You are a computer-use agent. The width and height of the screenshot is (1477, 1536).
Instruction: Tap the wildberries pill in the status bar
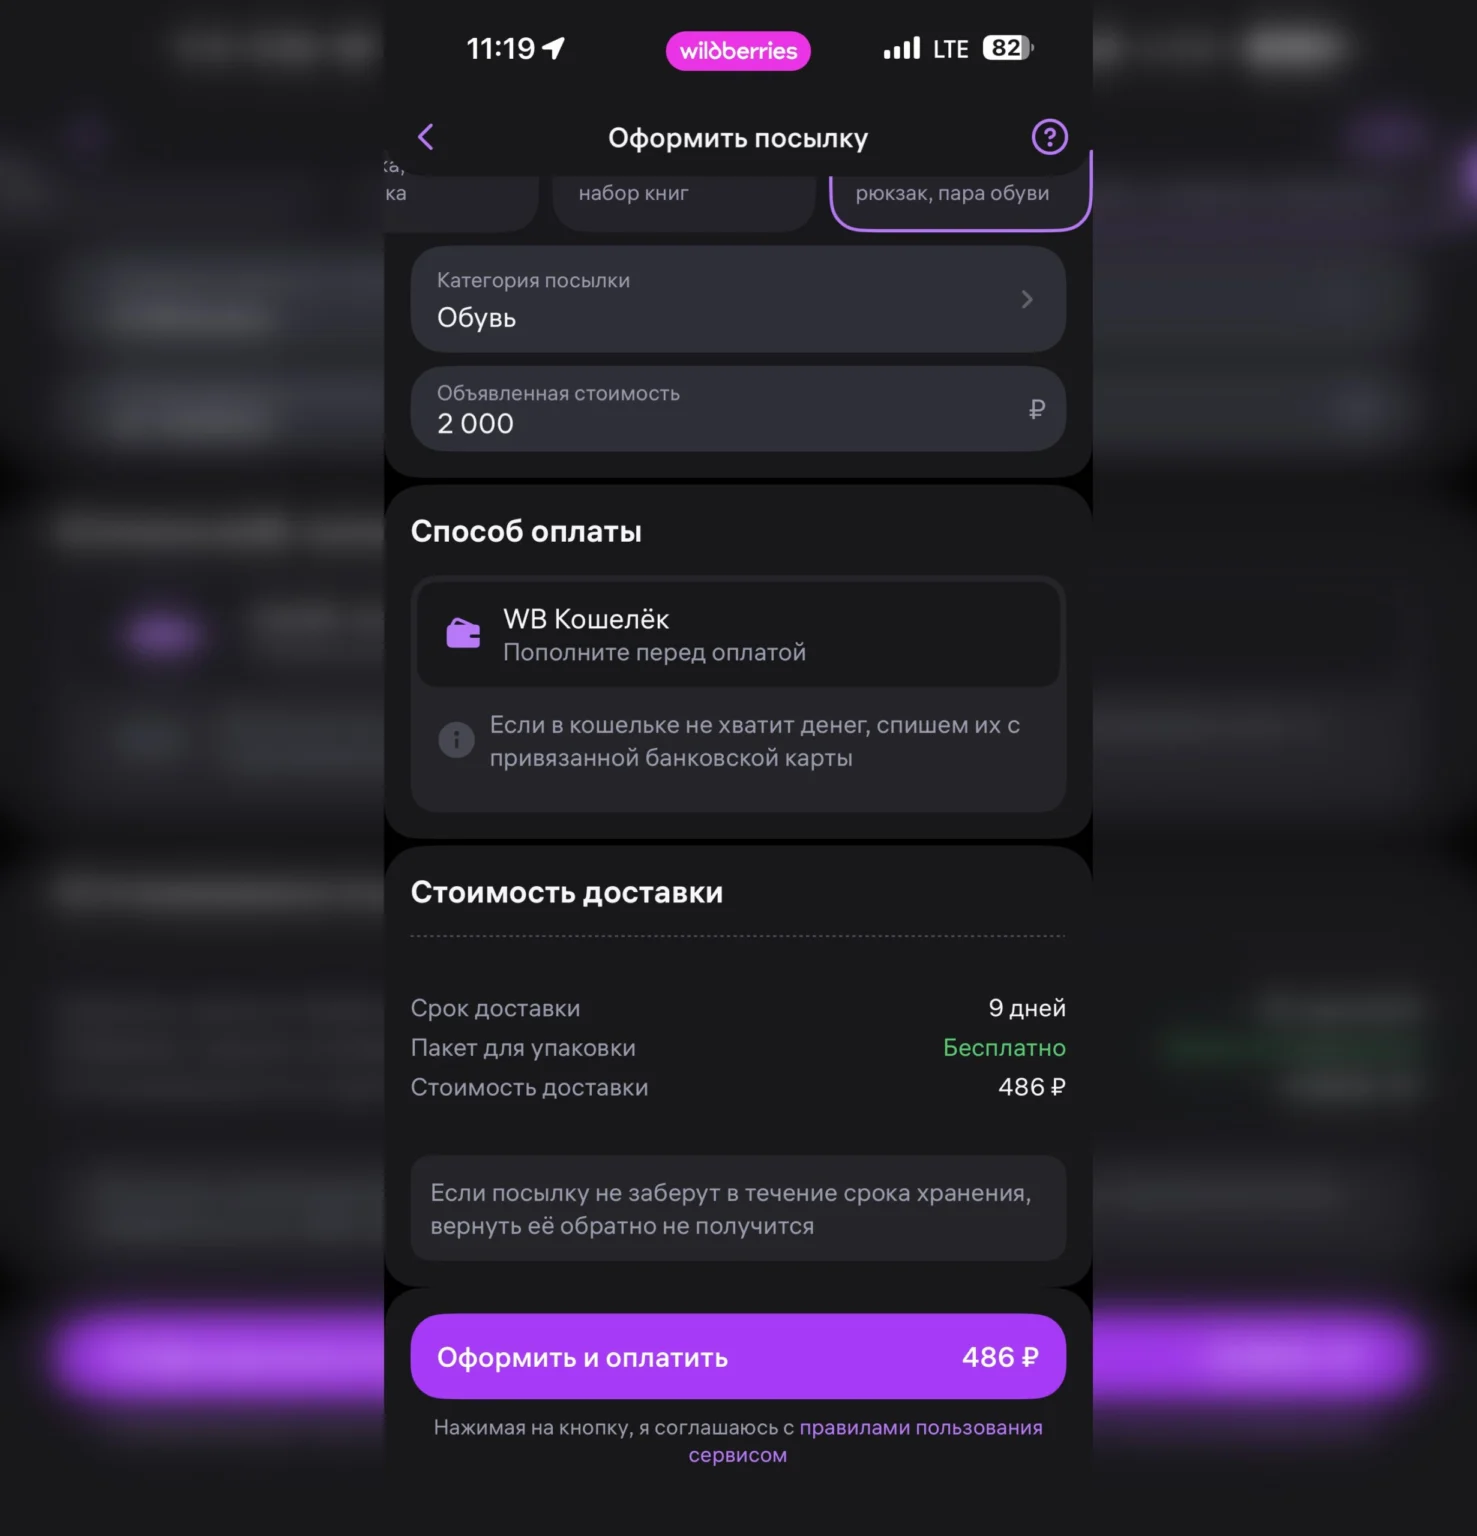tap(738, 51)
